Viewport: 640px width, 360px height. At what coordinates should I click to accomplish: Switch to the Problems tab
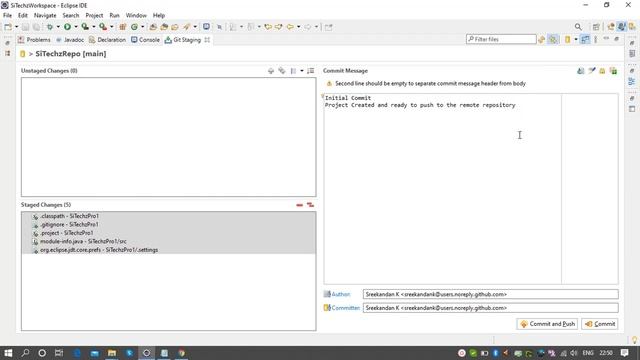34,40
